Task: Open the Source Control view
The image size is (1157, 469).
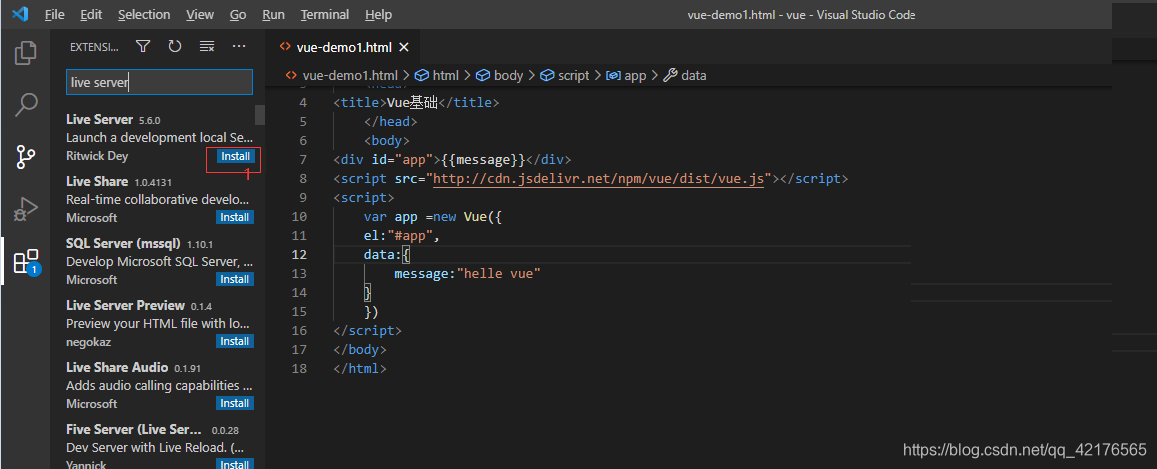Action: click(x=26, y=157)
